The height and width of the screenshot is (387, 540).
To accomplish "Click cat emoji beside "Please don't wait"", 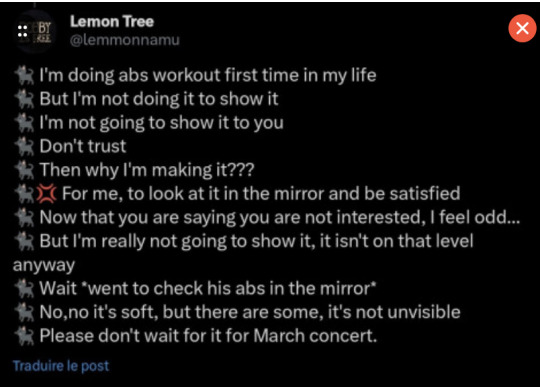I will 24,336.
